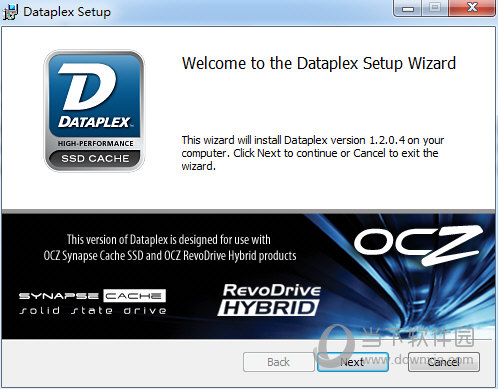Image resolution: width=498 pixels, height=389 pixels.
Task: Click the disabled maximize window button
Action: pos(435,8)
